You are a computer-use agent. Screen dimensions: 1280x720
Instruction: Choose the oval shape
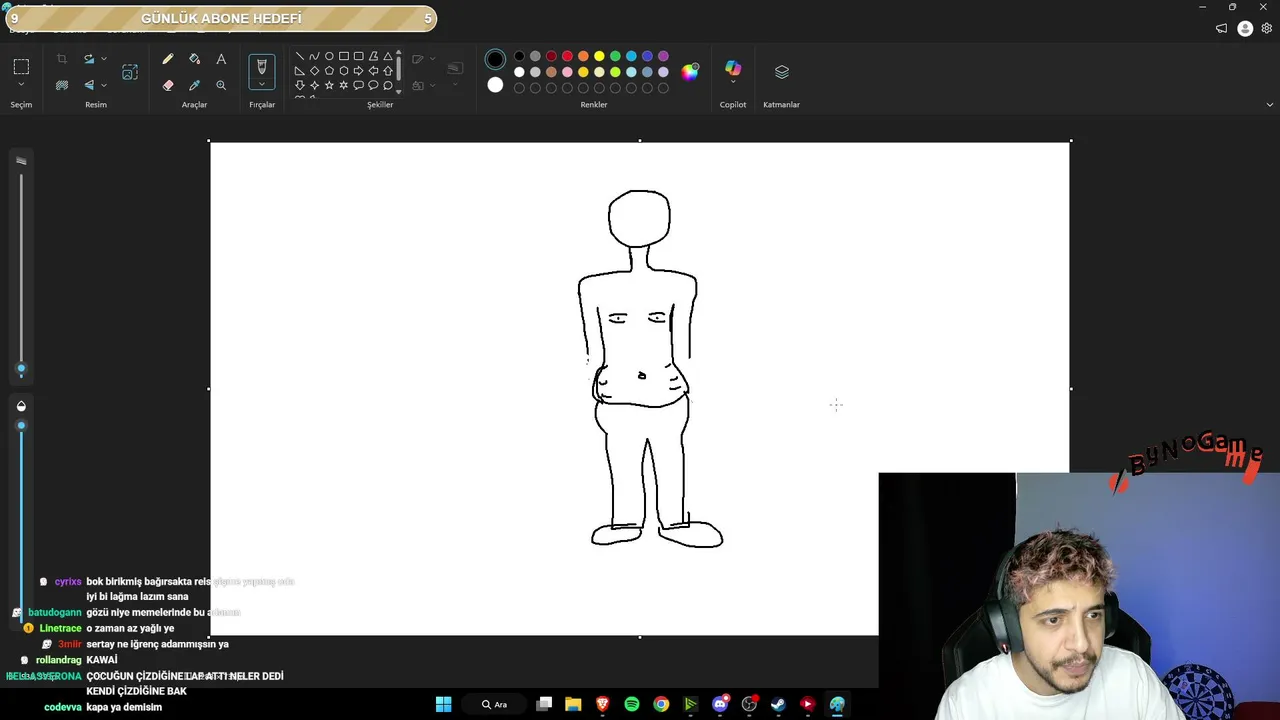click(329, 56)
